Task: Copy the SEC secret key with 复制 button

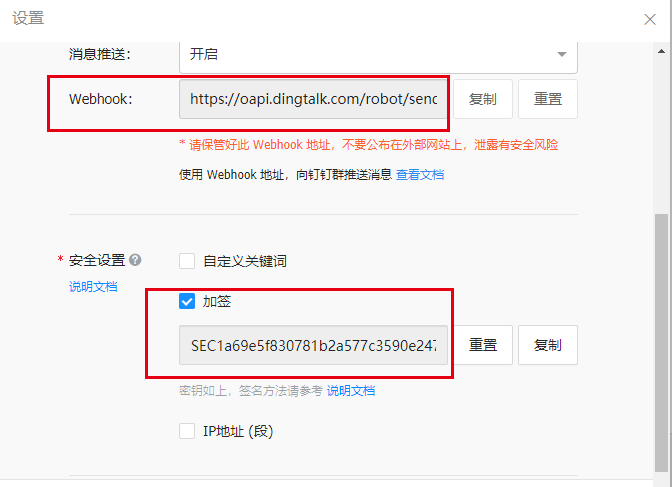Action: 548,345
